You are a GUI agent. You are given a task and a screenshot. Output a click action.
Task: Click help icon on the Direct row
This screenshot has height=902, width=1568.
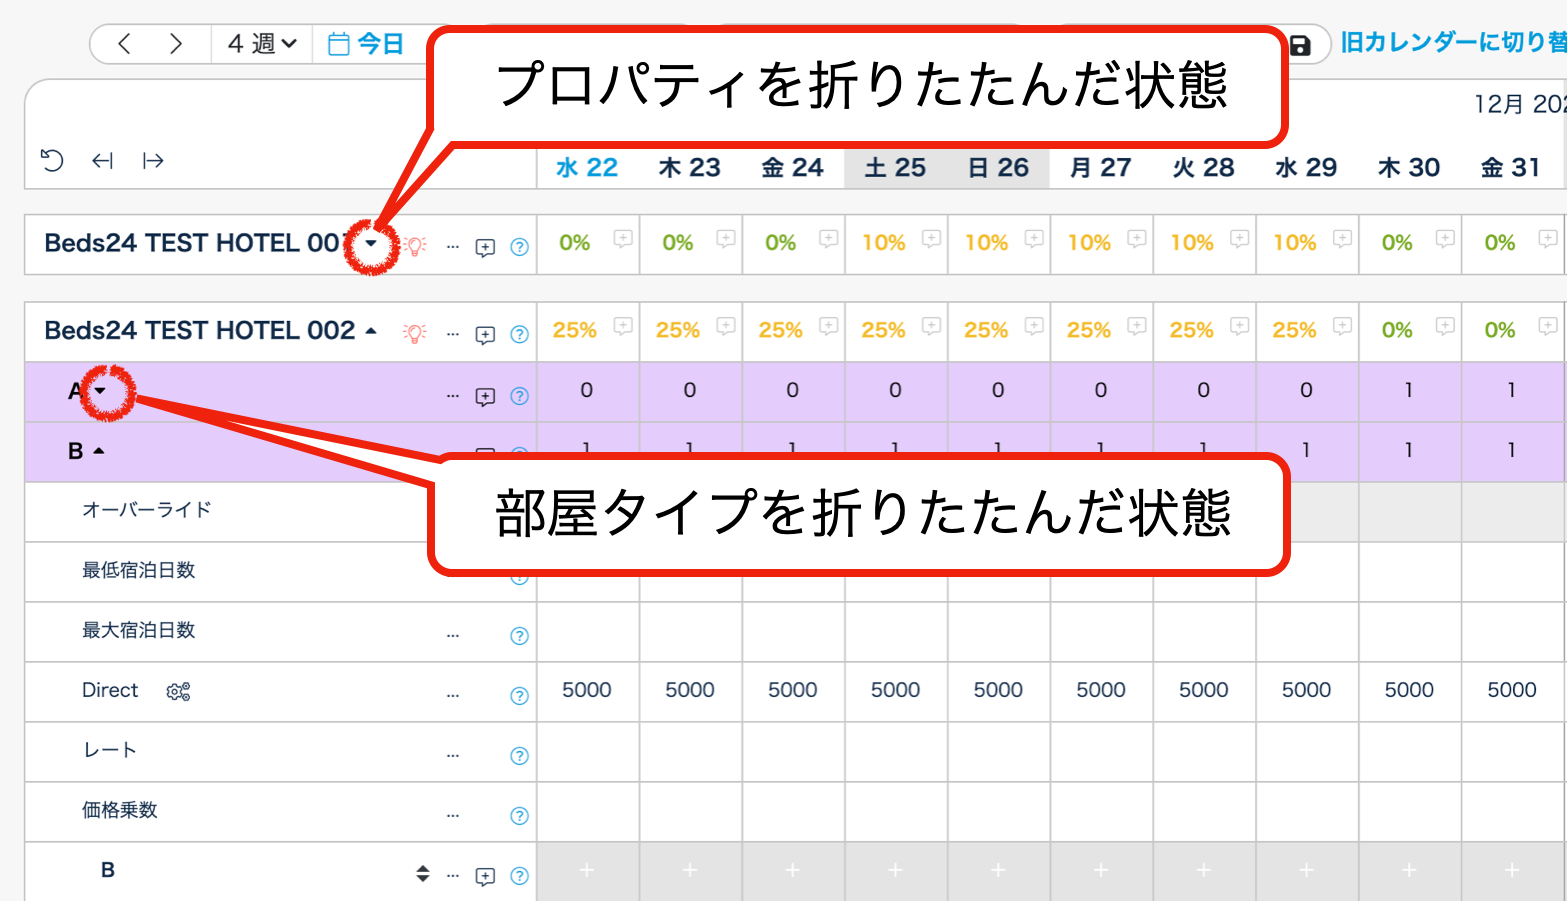click(519, 696)
